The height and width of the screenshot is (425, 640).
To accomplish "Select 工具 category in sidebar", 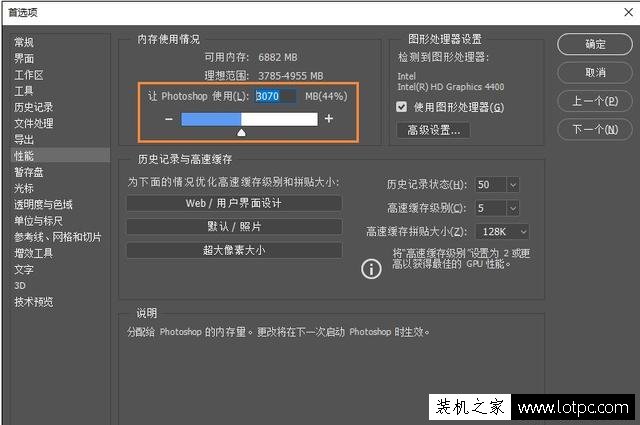I will click(x=24, y=91).
